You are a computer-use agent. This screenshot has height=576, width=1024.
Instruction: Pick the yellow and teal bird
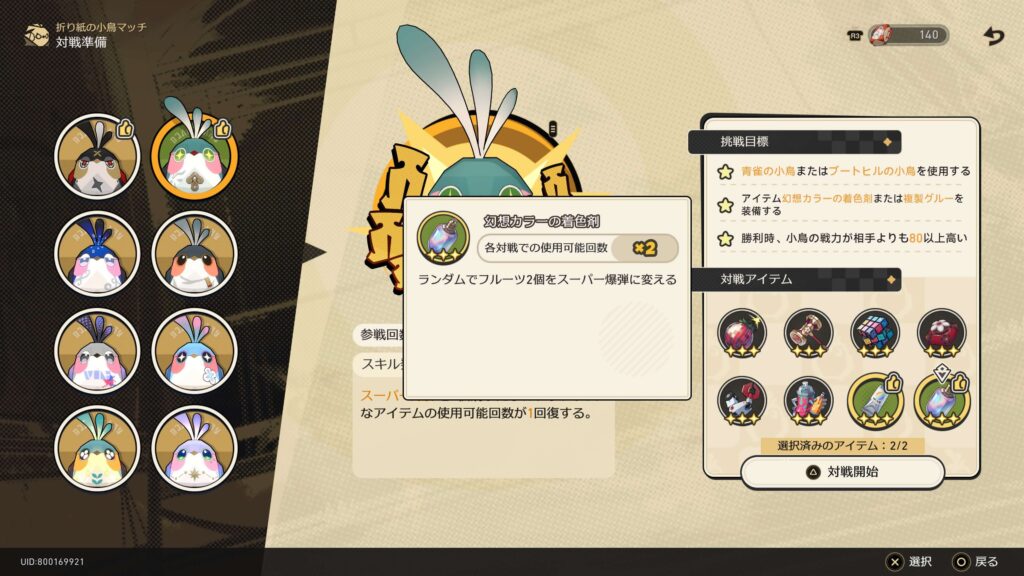97,449
